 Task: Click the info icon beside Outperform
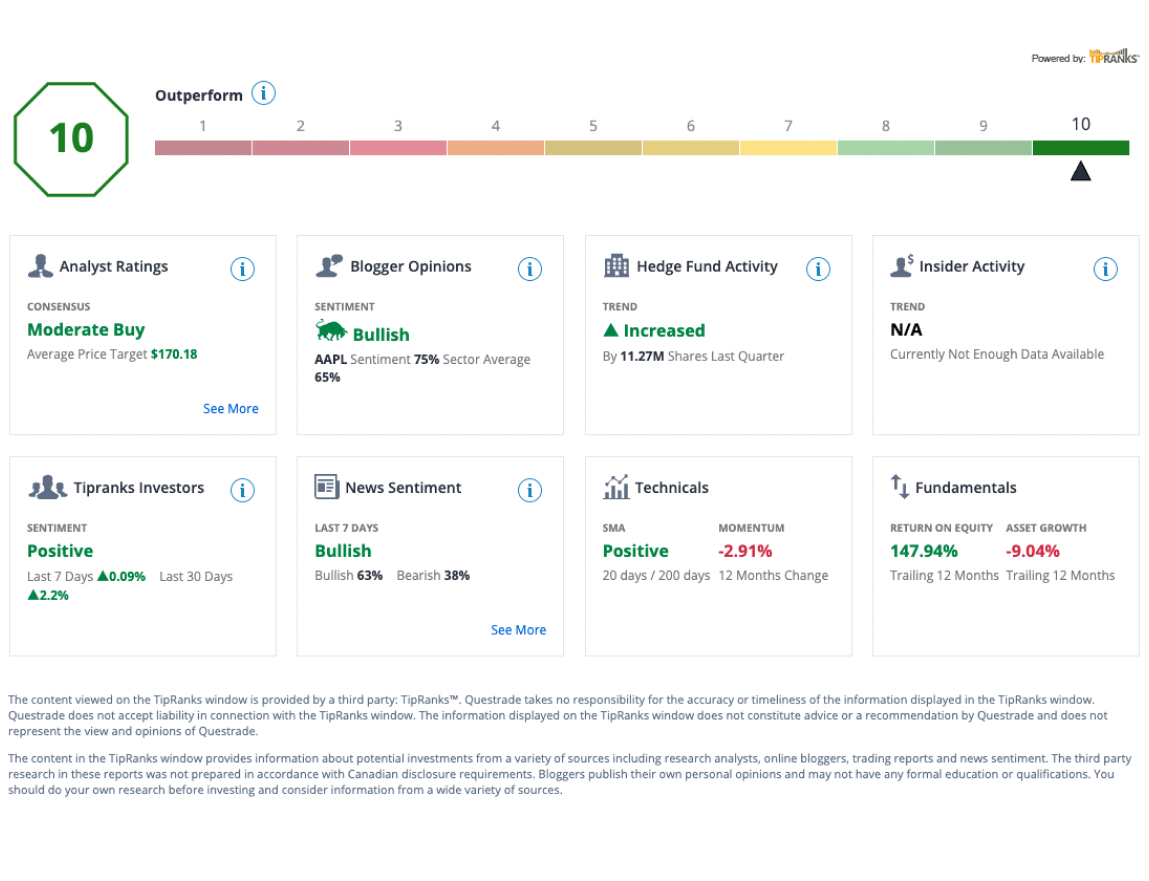[x=263, y=94]
